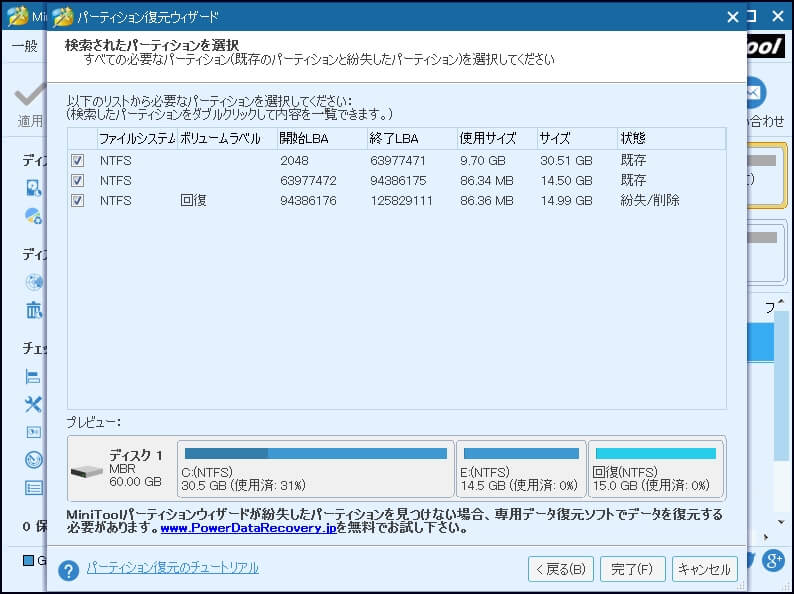The image size is (794, 594).
Task: Click the pie chart recycle sidebar icon
Action: click(x=34, y=216)
